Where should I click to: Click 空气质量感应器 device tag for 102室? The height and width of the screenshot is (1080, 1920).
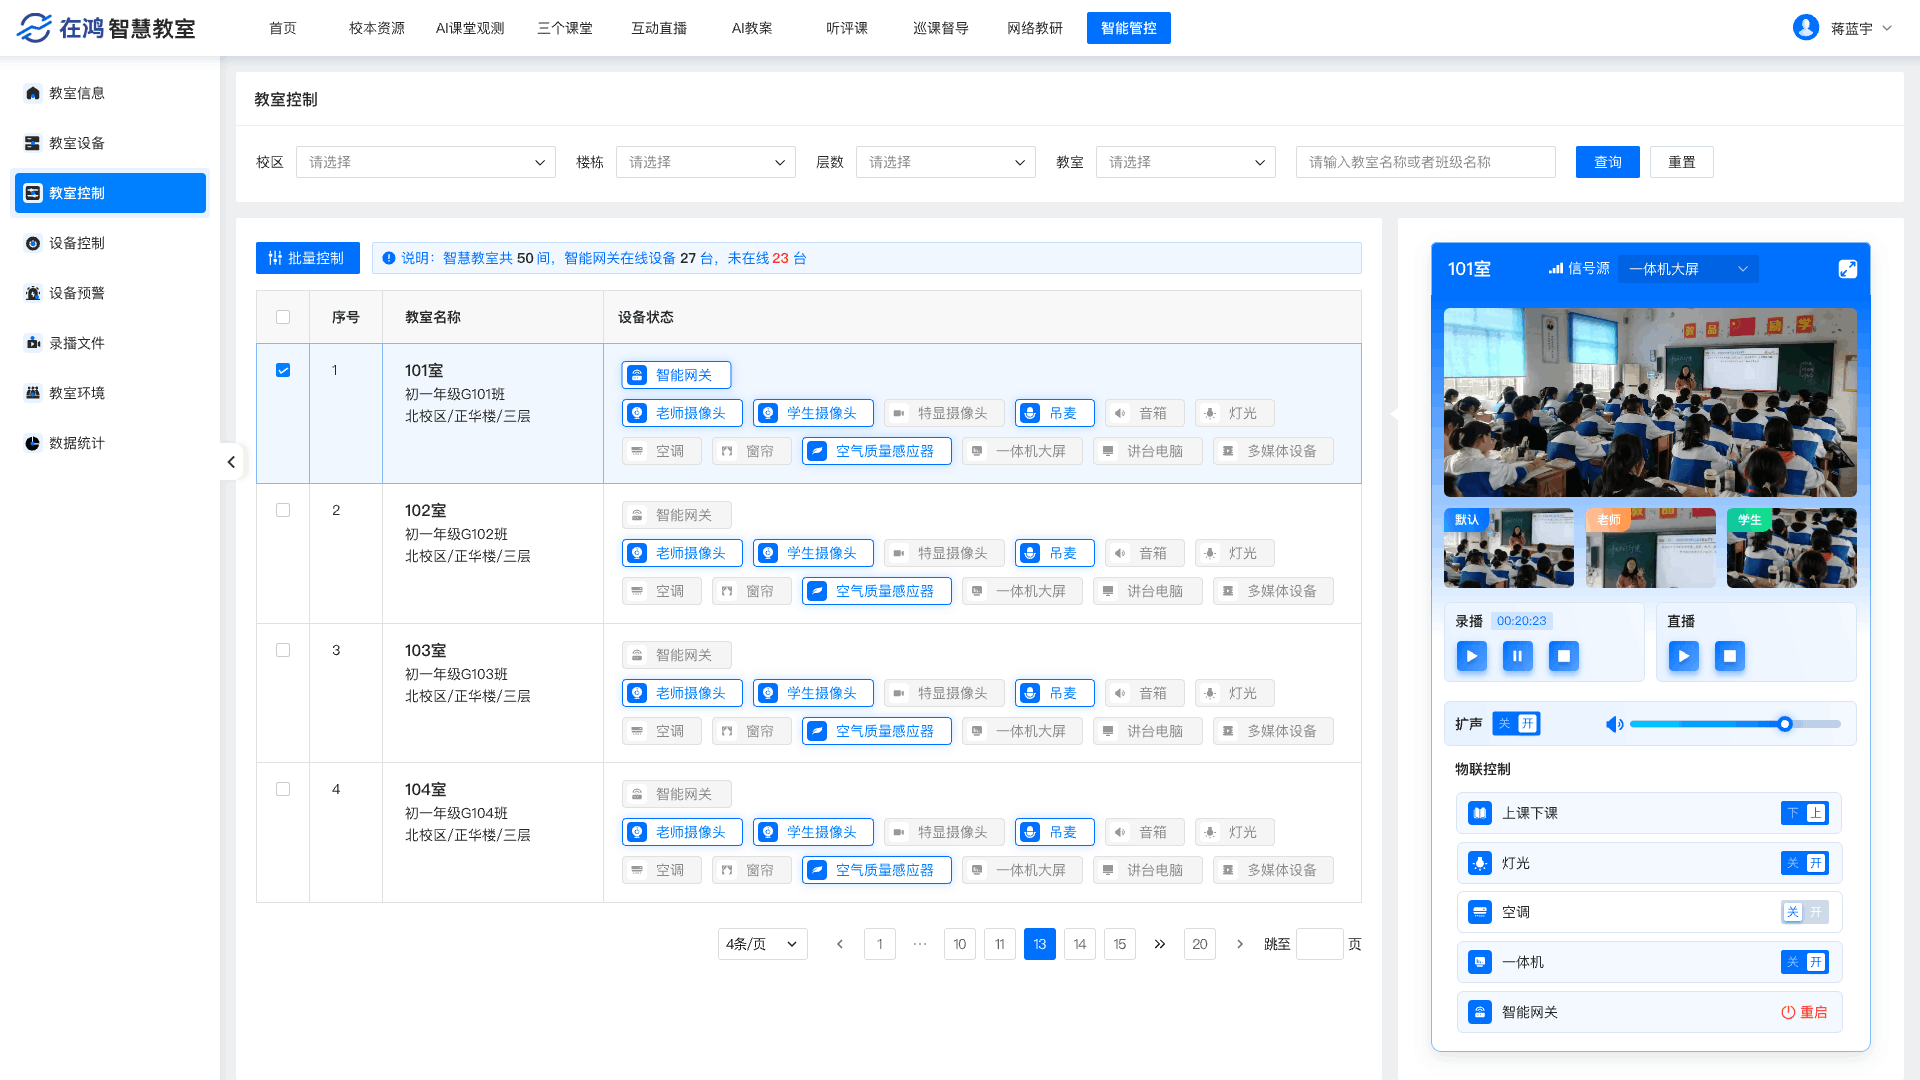(x=876, y=591)
